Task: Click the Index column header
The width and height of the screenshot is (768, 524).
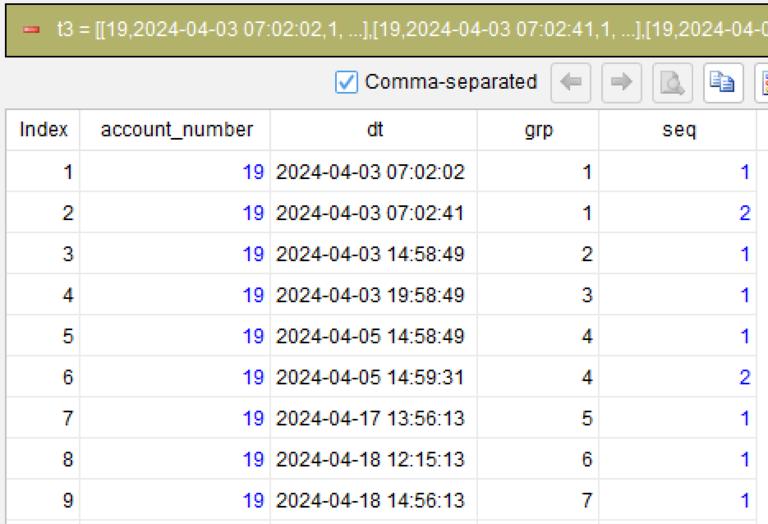Action: click(x=43, y=130)
